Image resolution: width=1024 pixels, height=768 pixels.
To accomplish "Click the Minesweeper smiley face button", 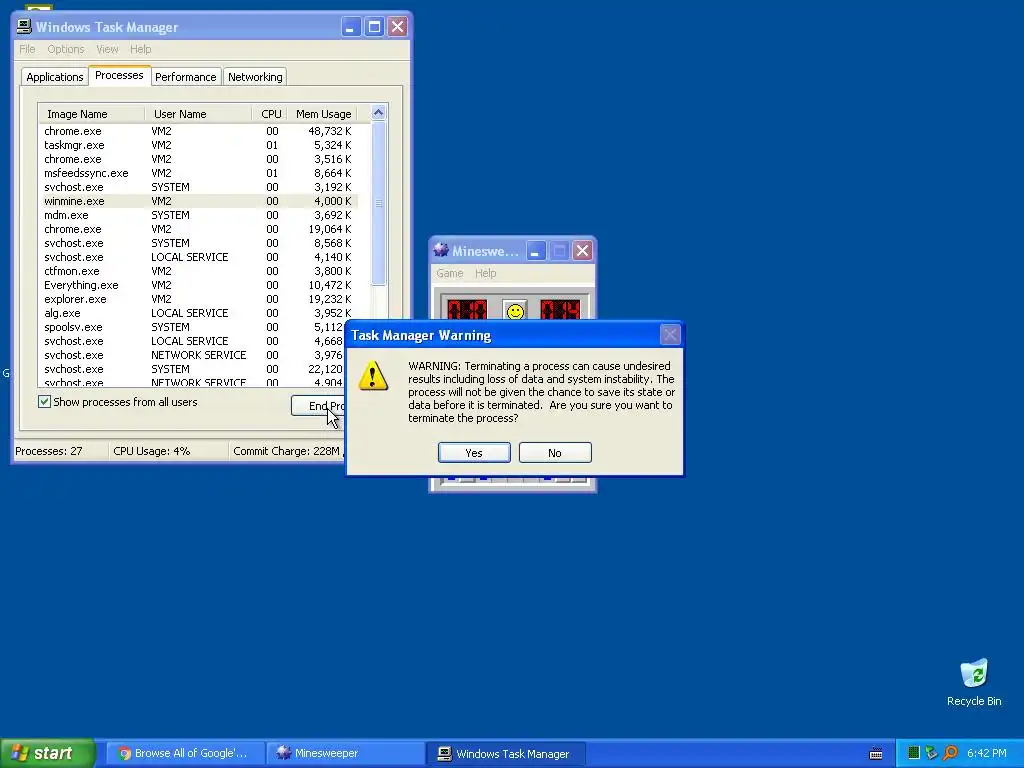I will click(515, 311).
